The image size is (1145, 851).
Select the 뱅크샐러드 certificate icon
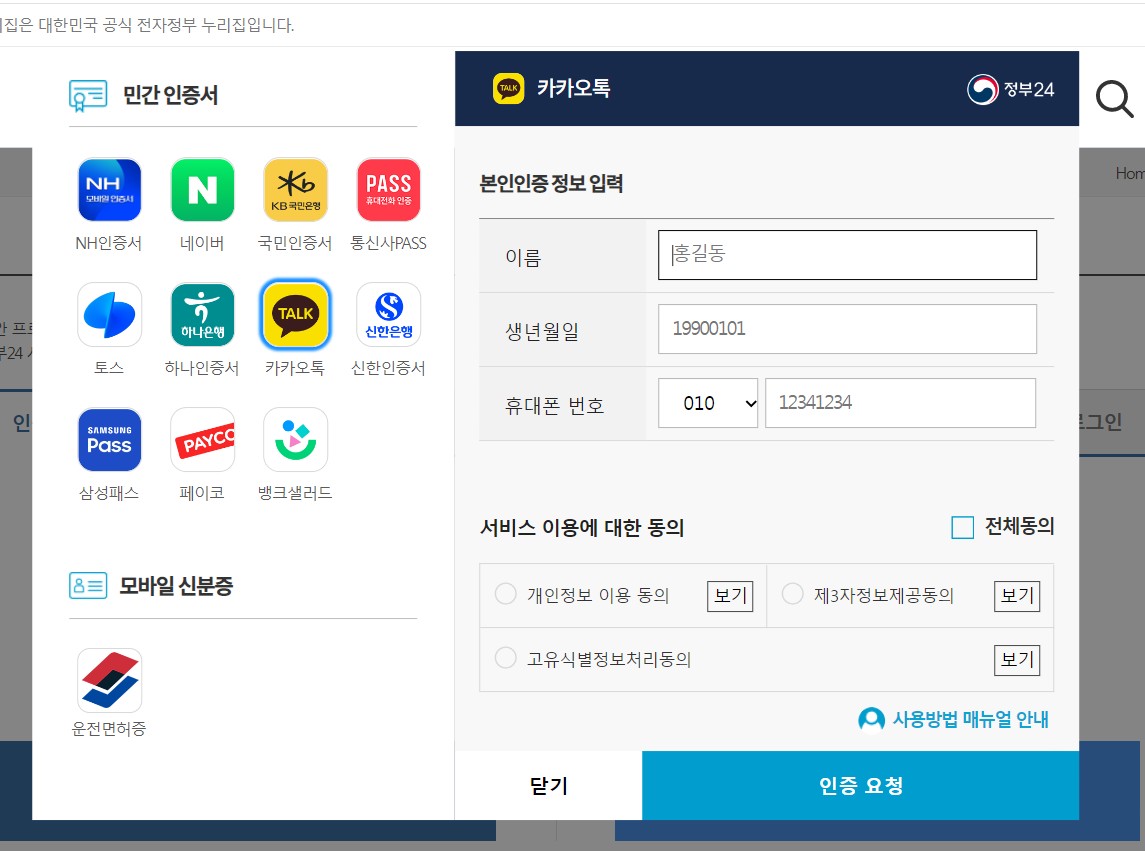pos(295,439)
